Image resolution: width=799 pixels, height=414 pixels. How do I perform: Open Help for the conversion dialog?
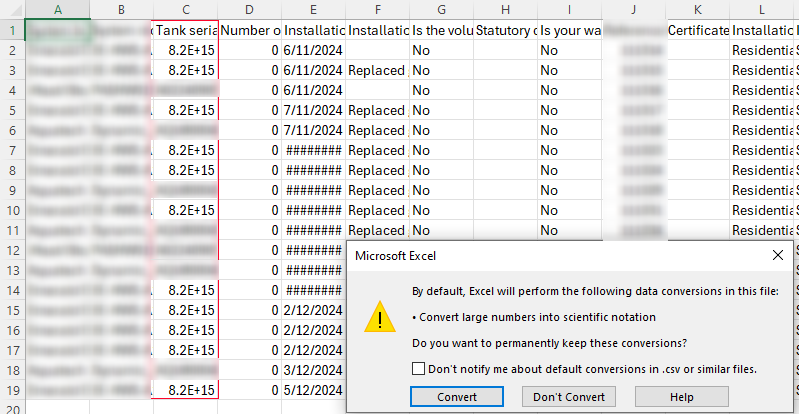[681, 397]
